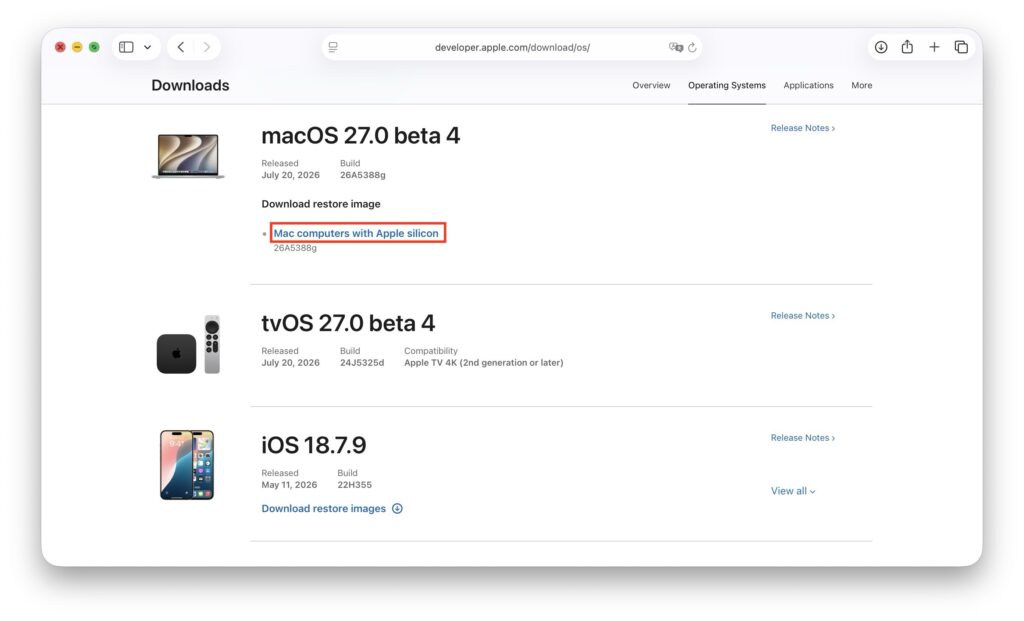Open the Share menu

pos(907,46)
